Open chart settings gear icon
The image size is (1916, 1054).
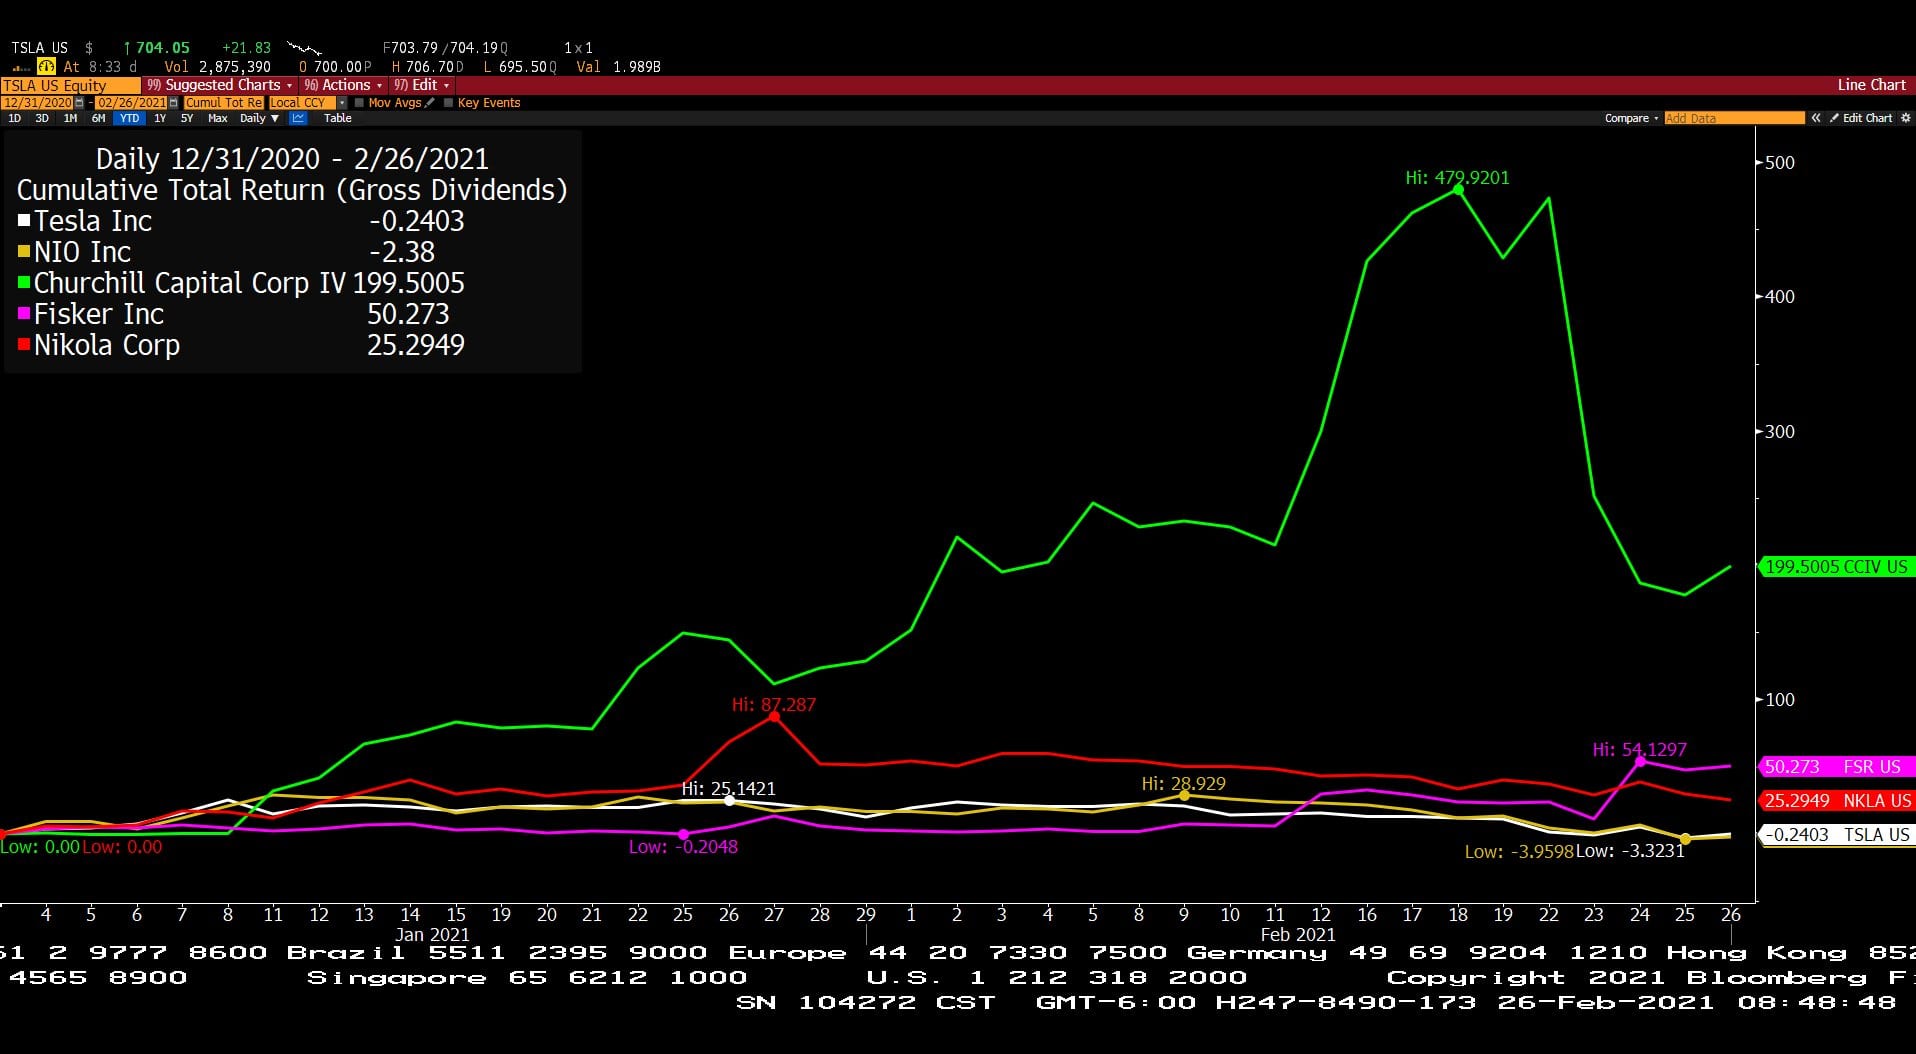click(1905, 118)
